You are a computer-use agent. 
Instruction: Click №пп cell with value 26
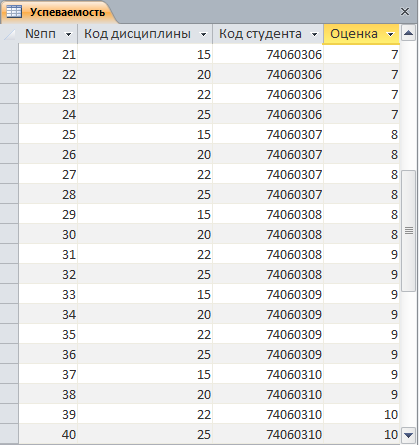48,154
